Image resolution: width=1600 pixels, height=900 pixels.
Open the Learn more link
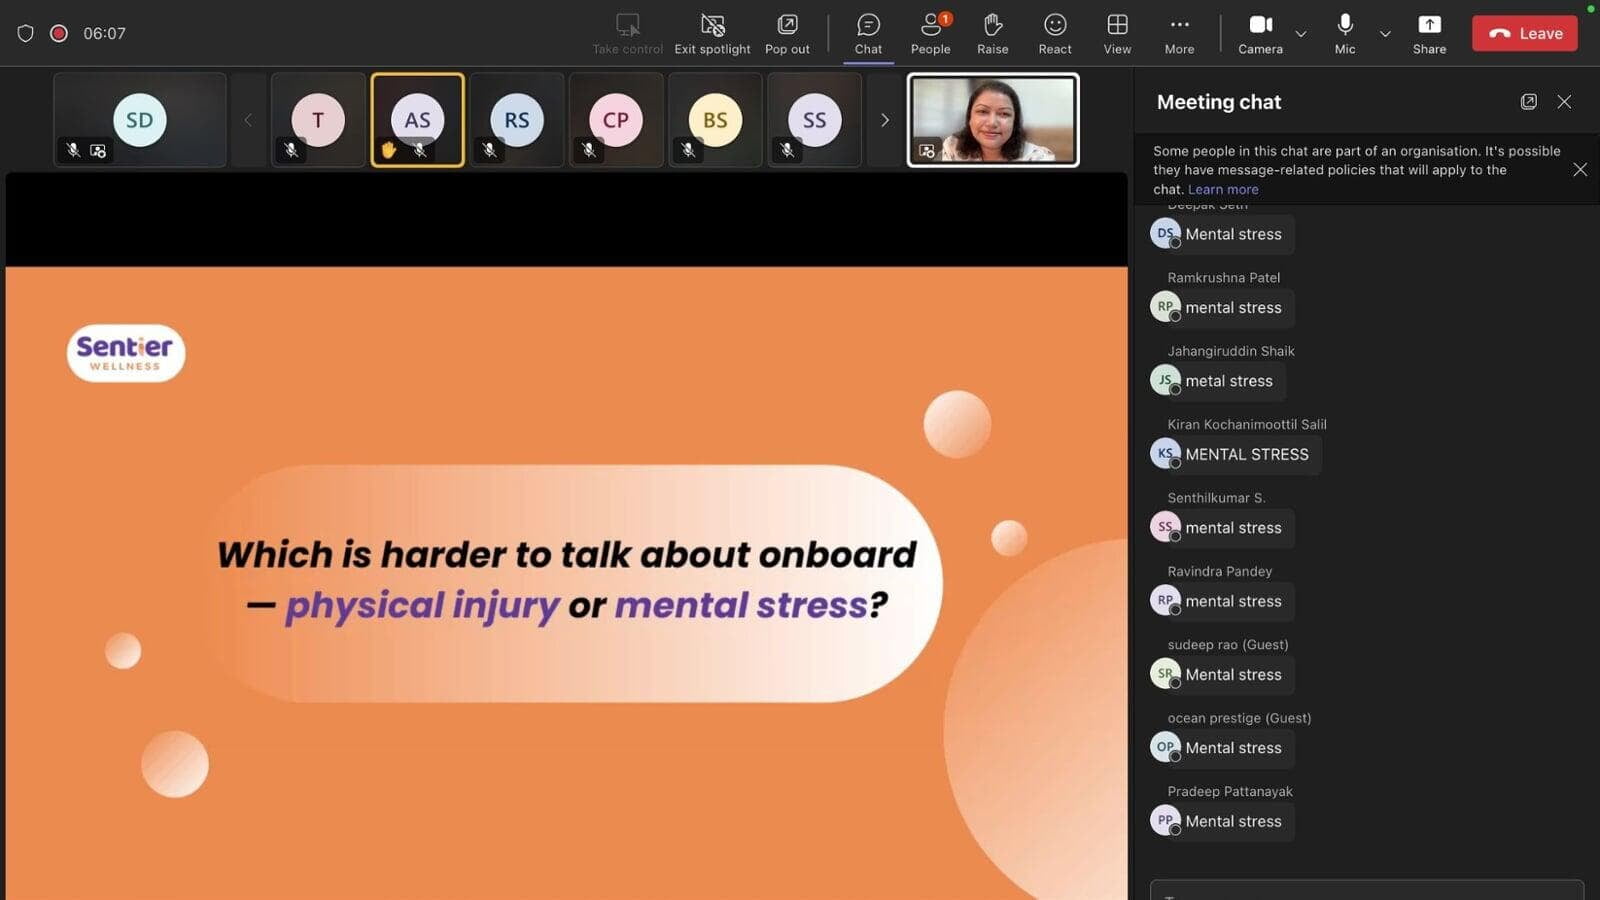[x=1223, y=189]
